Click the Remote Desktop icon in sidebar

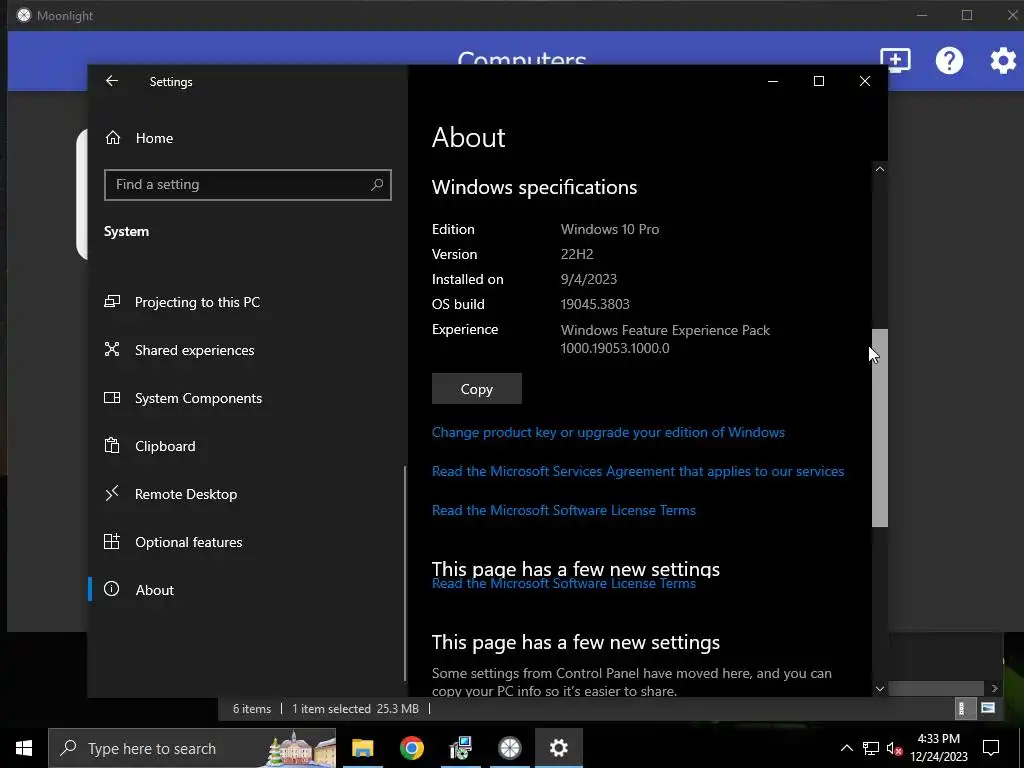pos(112,494)
